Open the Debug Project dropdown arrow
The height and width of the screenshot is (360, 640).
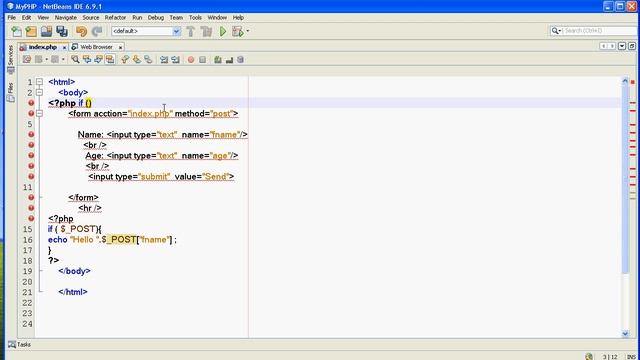pyautogui.click(x=248, y=31)
